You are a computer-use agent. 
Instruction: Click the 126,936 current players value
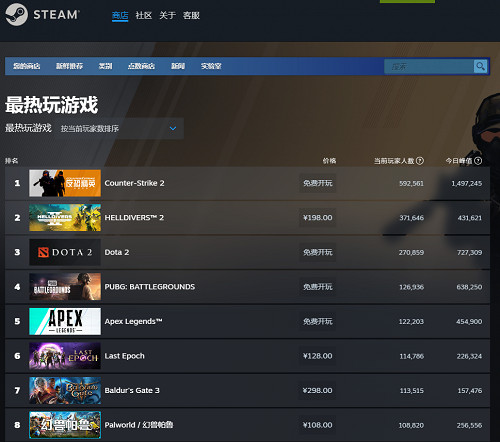(412, 287)
